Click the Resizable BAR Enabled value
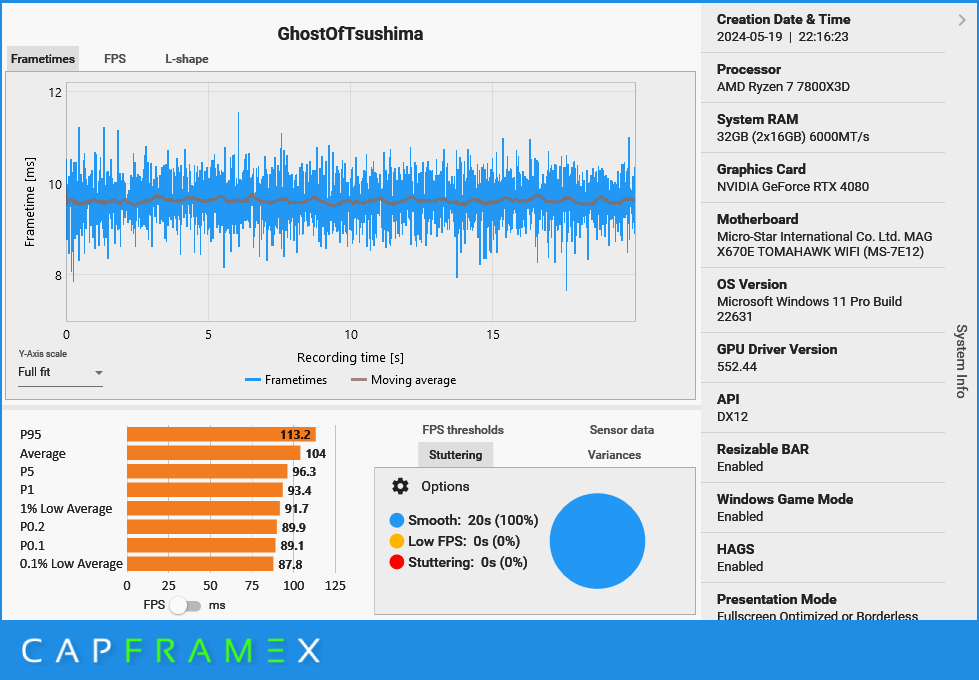Viewport: 979px width, 680px height. pyautogui.click(x=740, y=466)
